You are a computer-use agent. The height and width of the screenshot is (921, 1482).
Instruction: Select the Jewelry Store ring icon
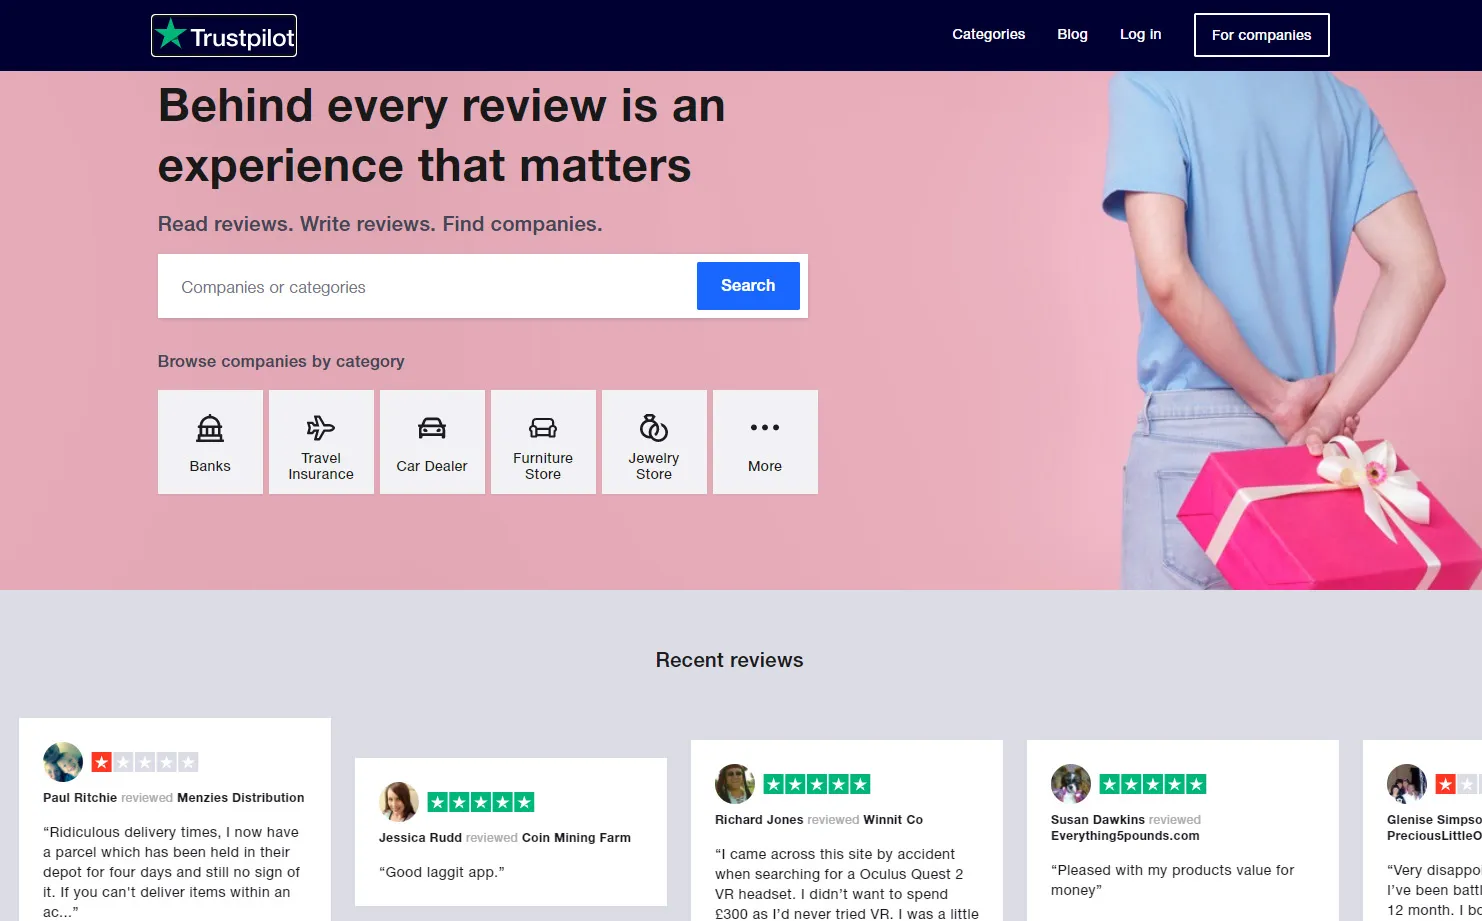[x=654, y=429]
